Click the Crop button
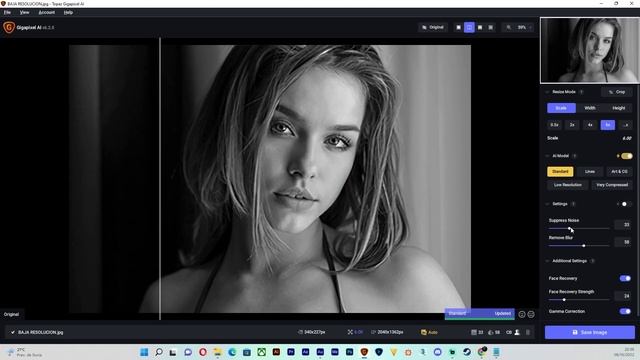 click(x=617, y=92)
